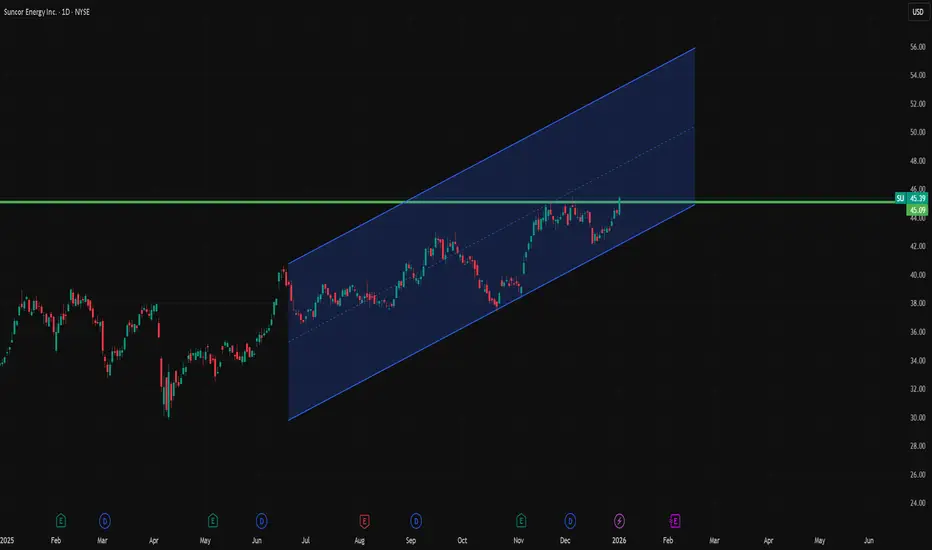Click the 38.00 price axis label

(918, 303)
